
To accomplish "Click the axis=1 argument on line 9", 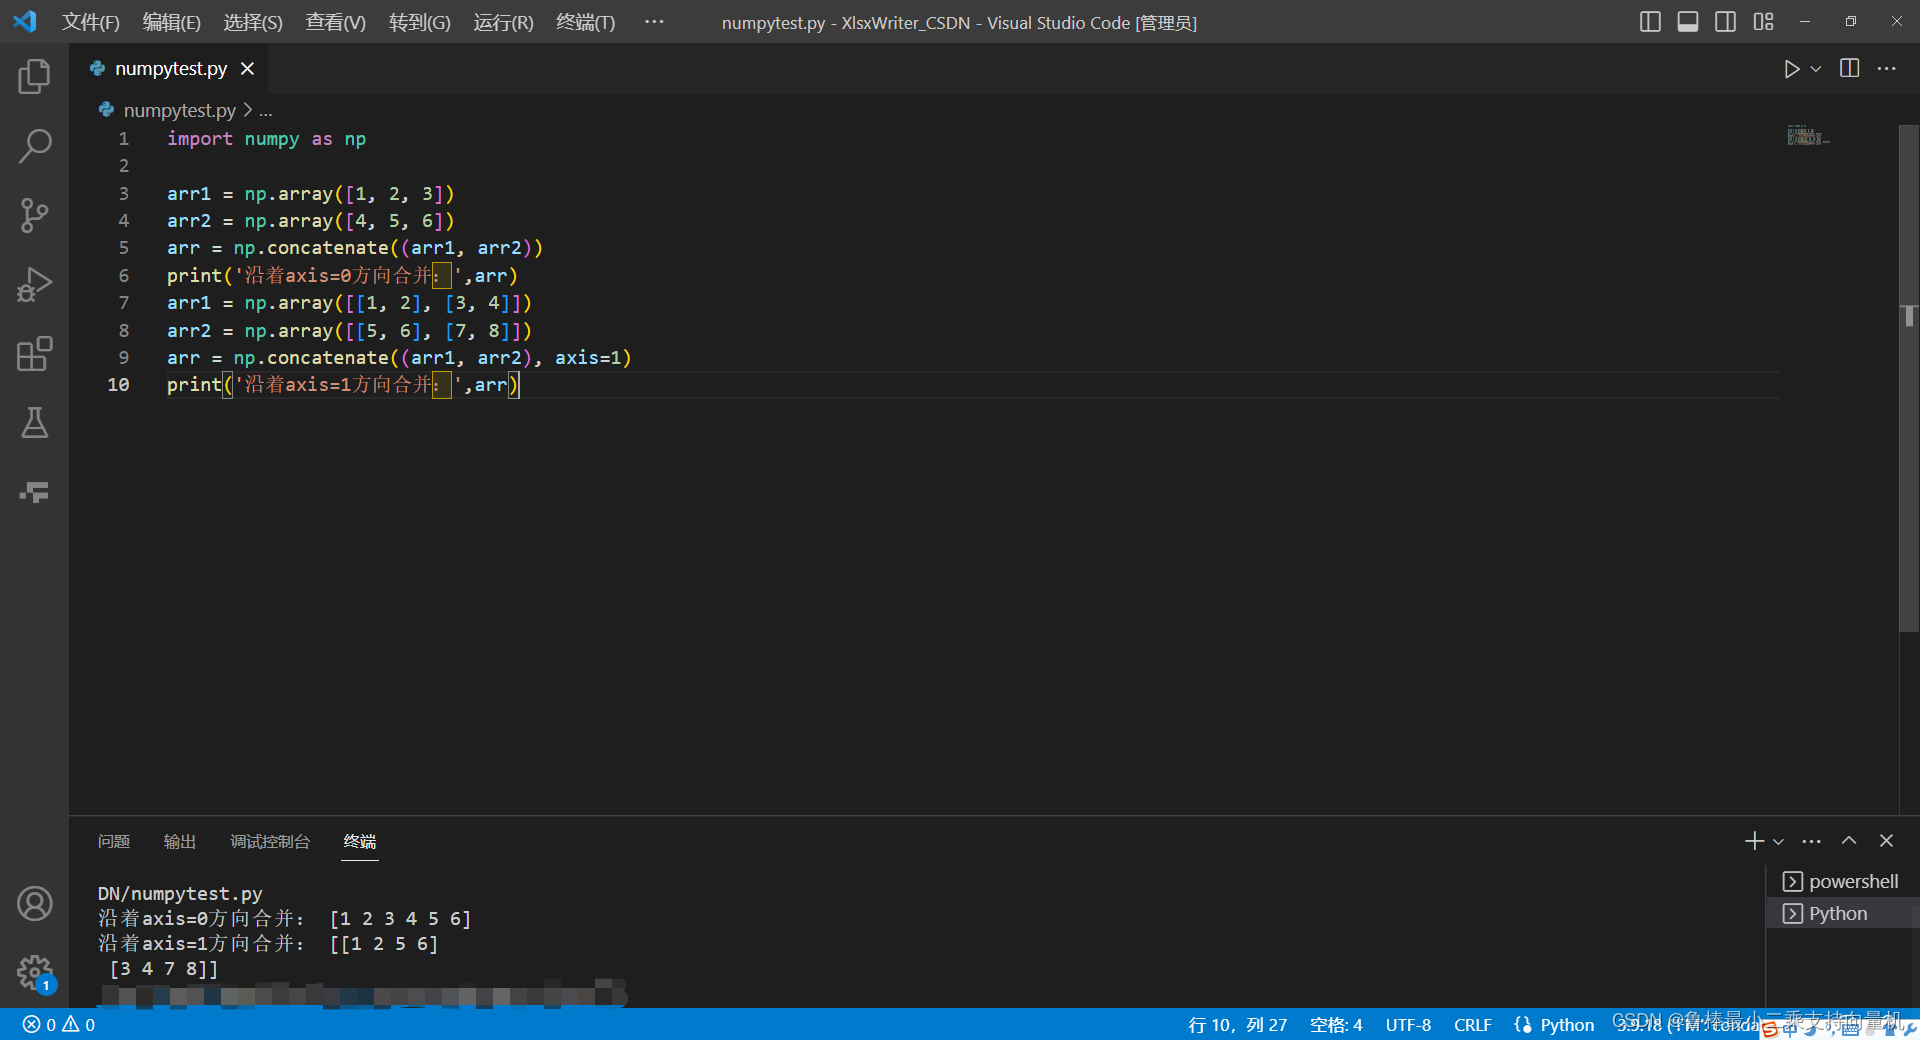I will tap(588, 357).
